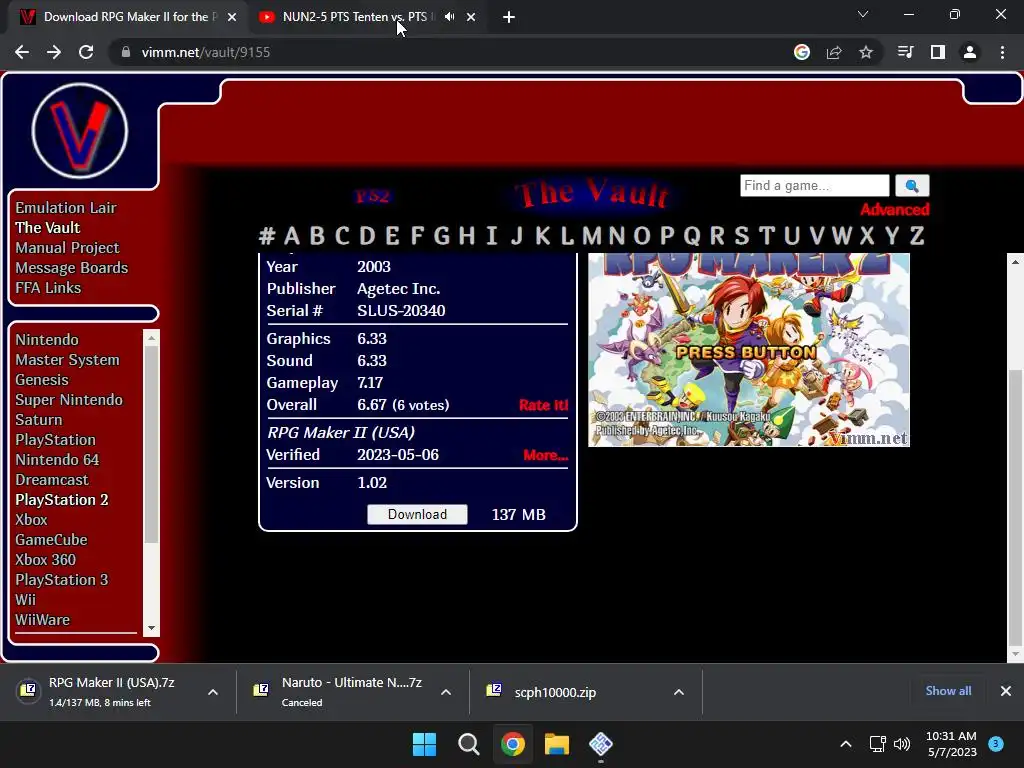Expand RPG Maker II download options

point(213,692)
